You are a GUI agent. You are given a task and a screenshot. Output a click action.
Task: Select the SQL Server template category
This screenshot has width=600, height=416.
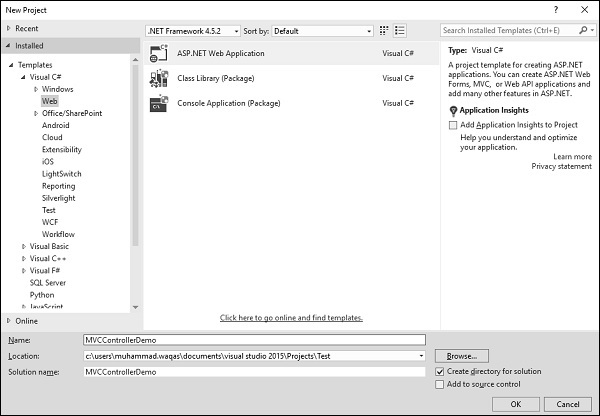click(48, 283)
